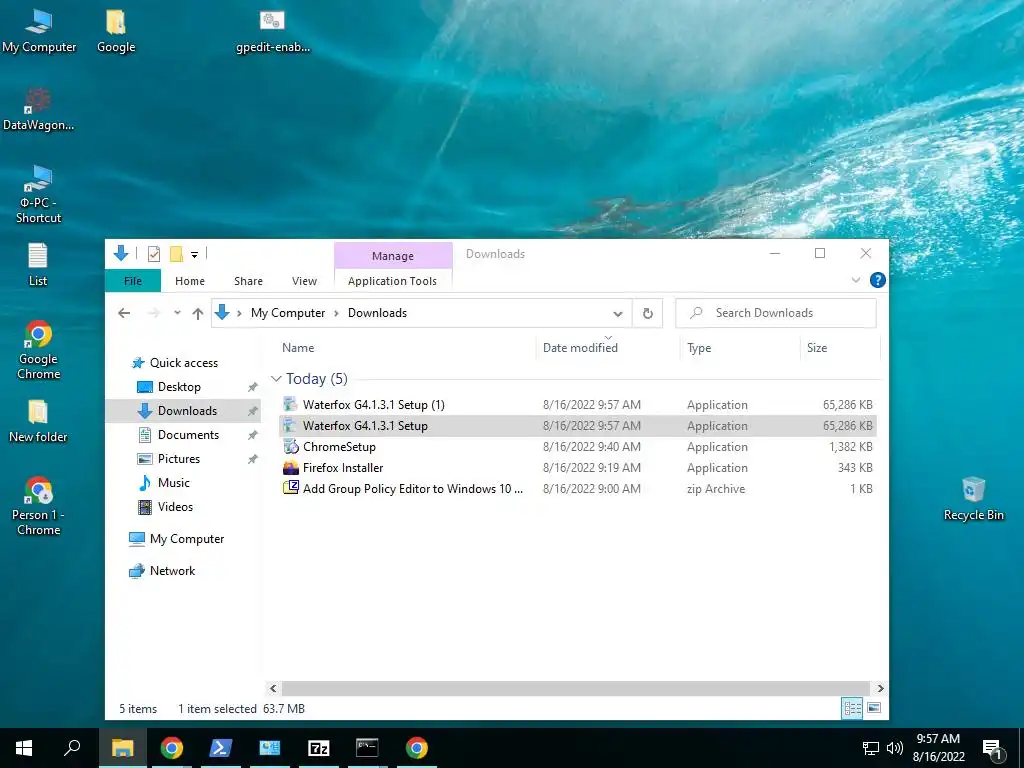This screenshot has height=768, width=1024.
Task: Select Waterfox G4.1.3.1 Setup (1) file
Action: point(578,405)
